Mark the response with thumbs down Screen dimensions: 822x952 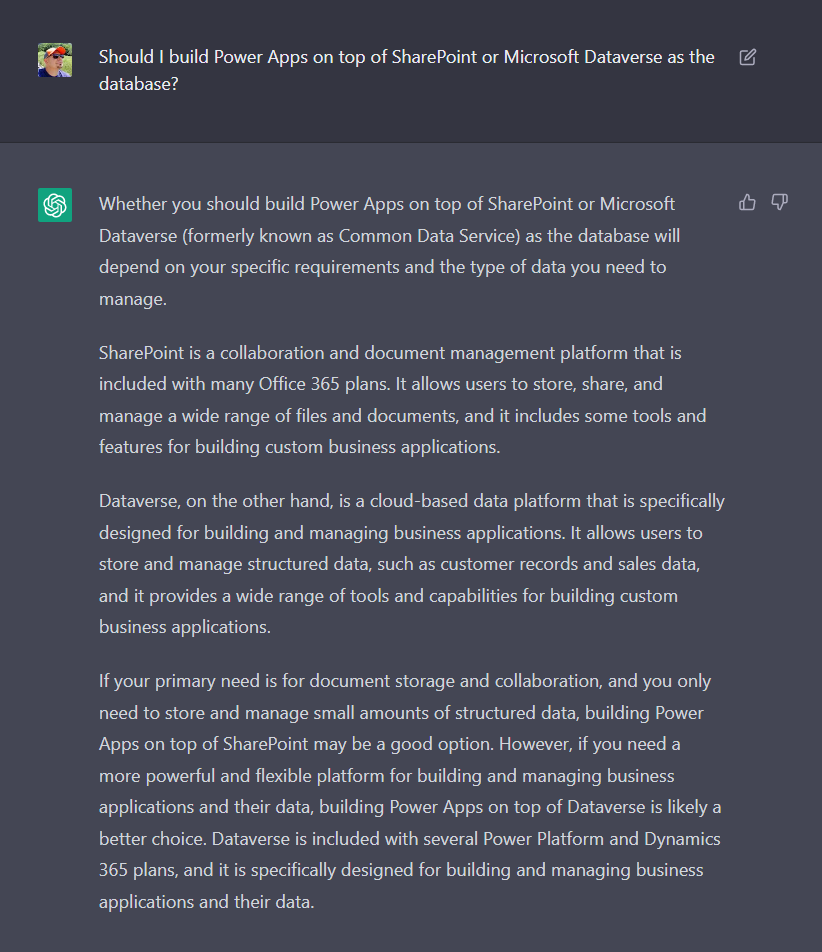tap(780, 202)
